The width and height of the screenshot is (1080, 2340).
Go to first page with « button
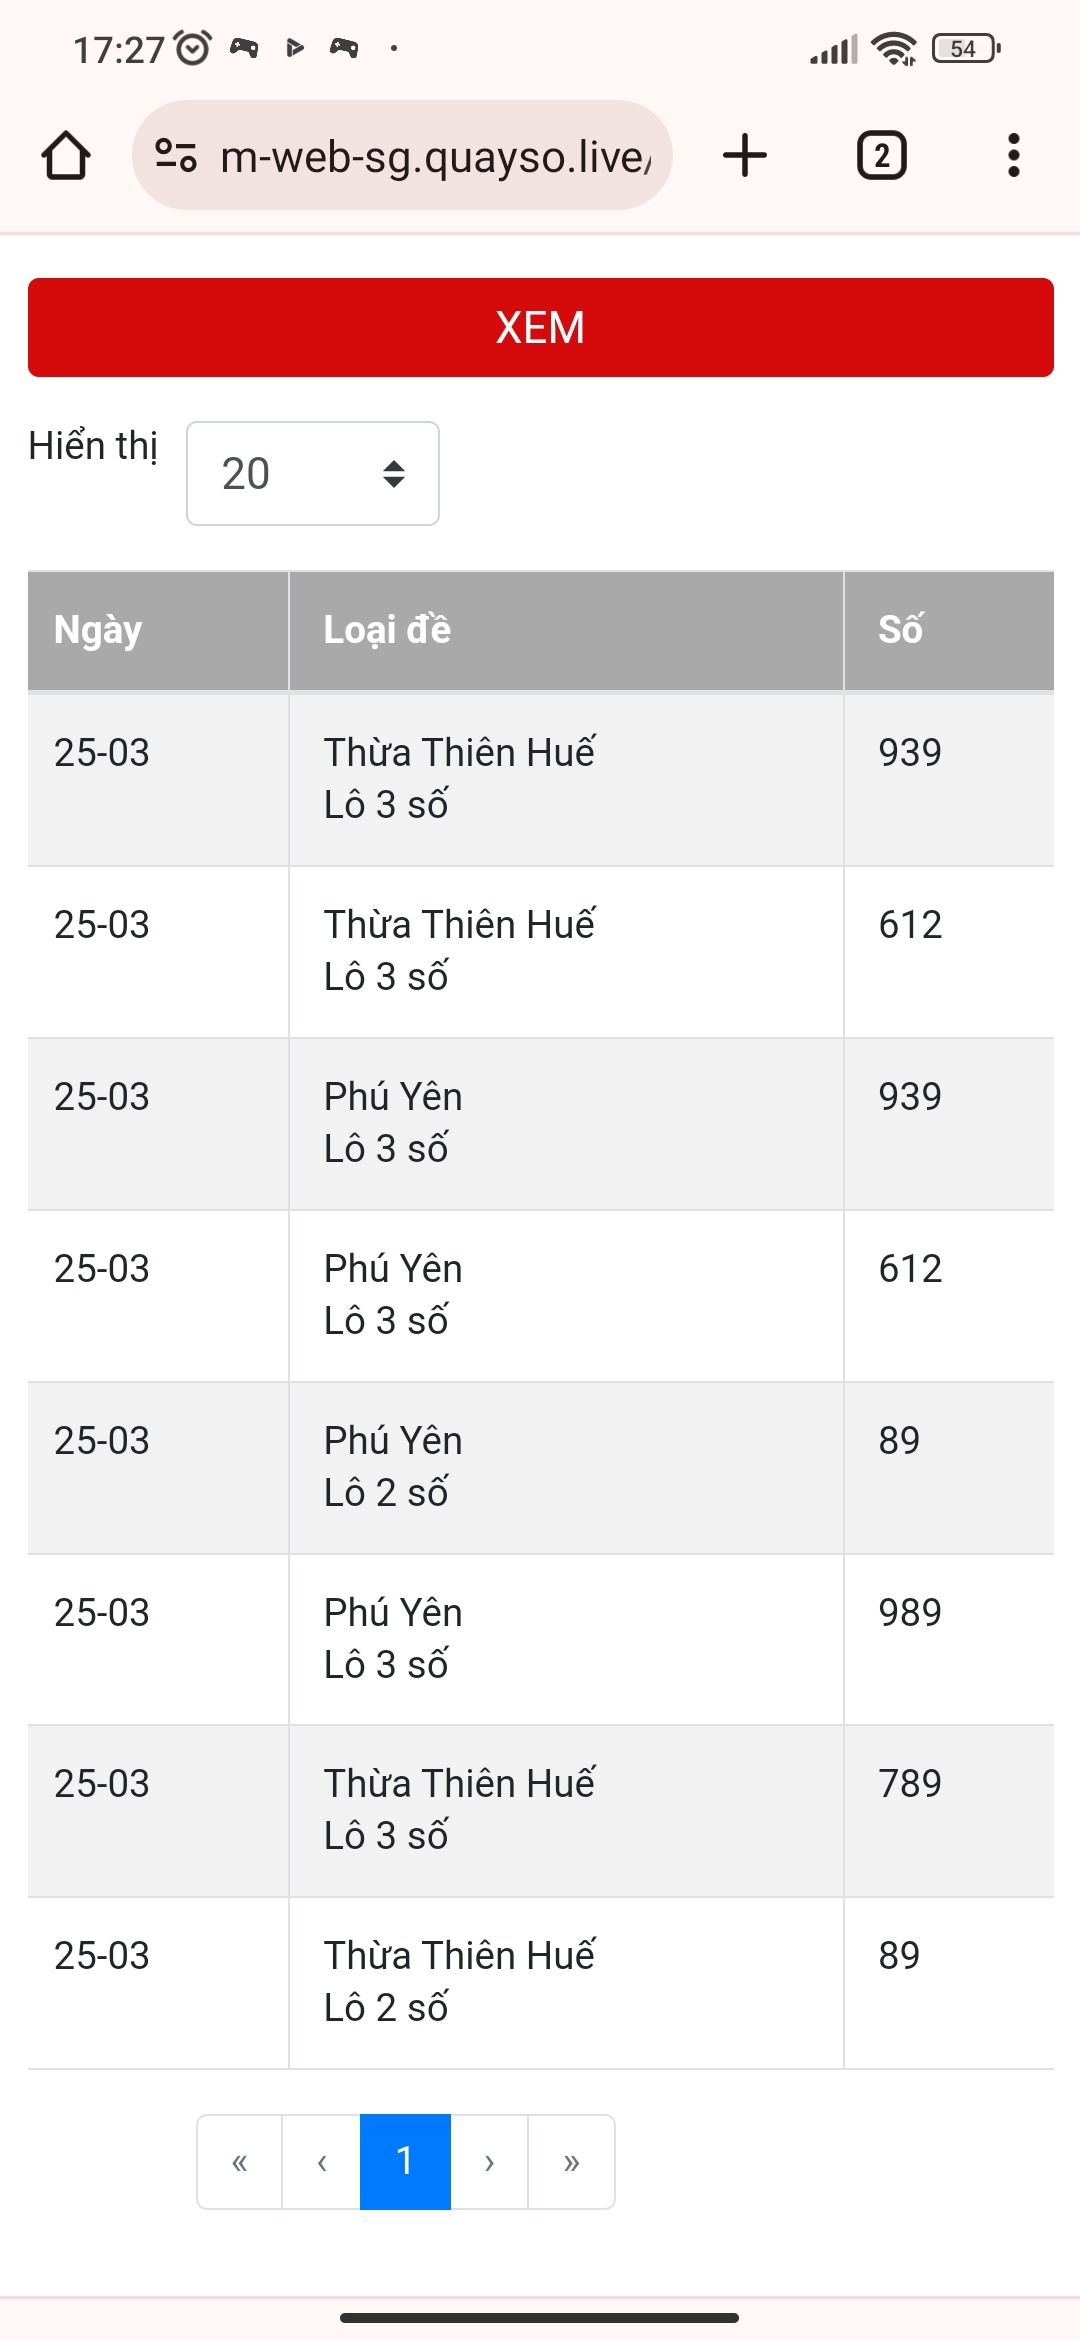[x=240, y=2162]
